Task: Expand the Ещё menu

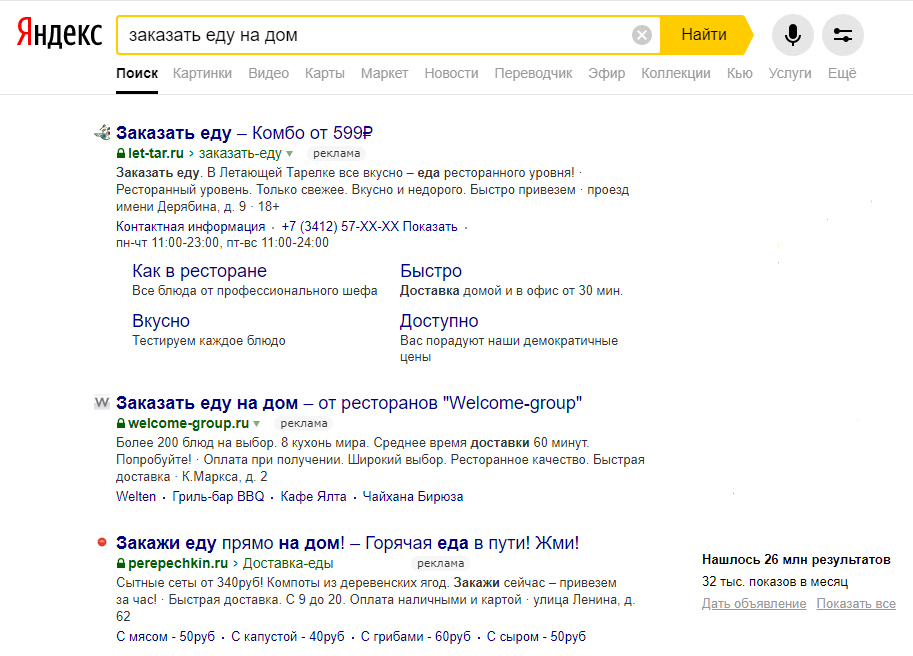Action: point(842,73)
